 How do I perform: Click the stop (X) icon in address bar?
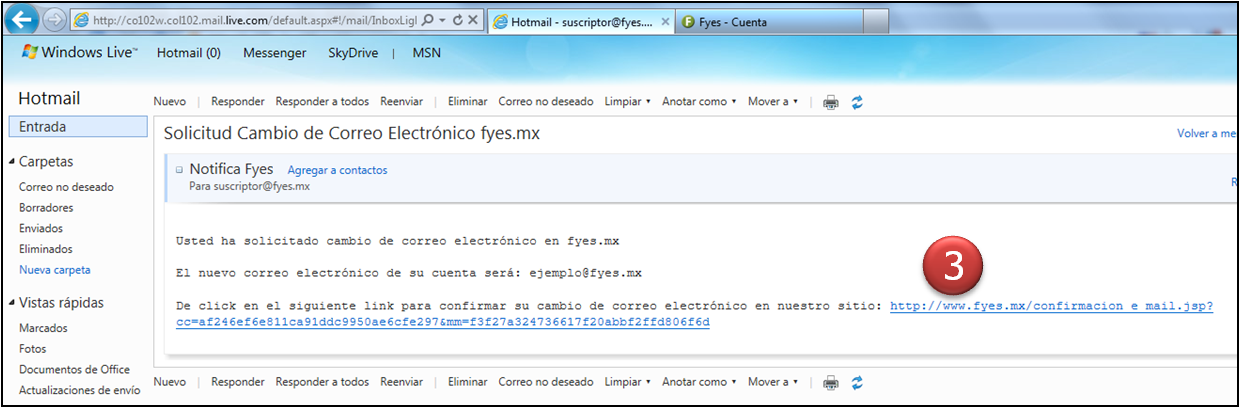[473, 20]
